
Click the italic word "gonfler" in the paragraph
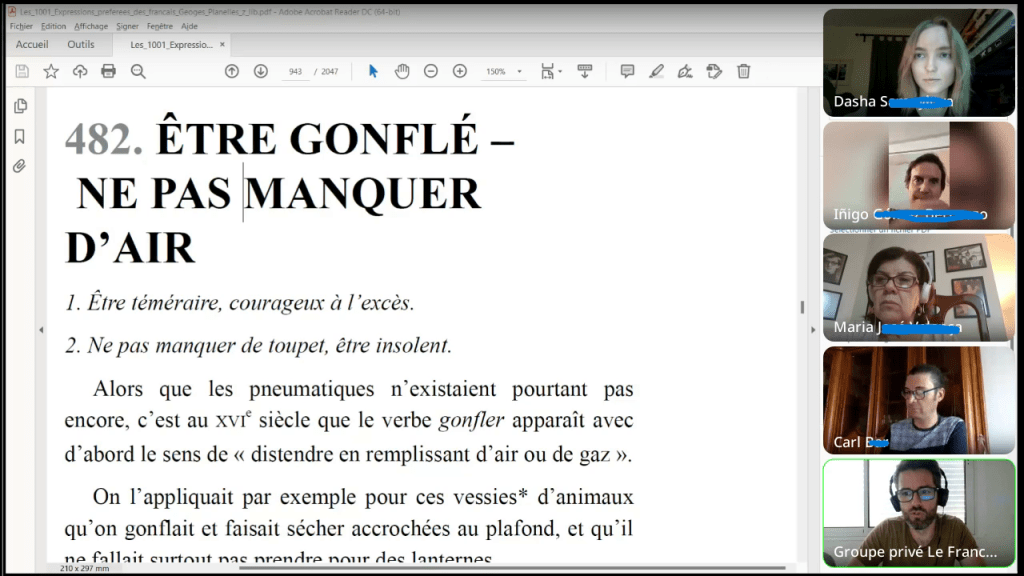472,421
